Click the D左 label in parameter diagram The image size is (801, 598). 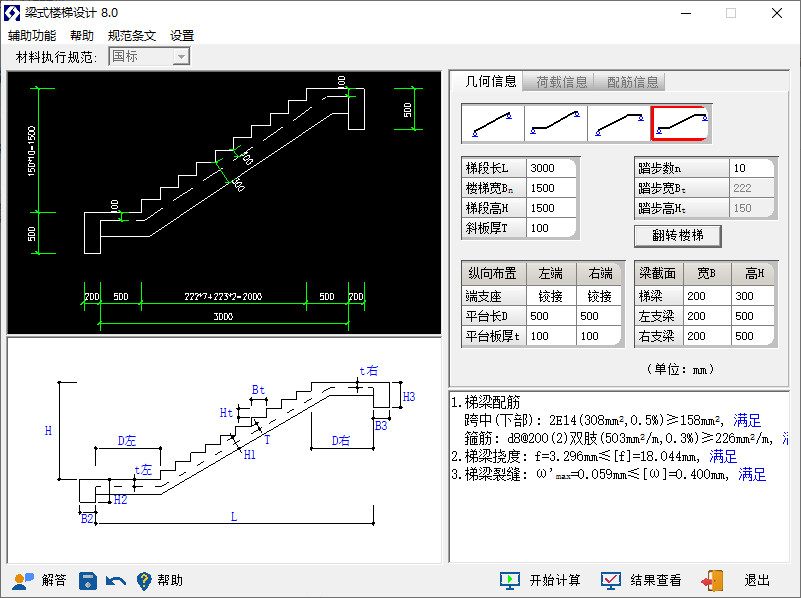click(127, 441)
